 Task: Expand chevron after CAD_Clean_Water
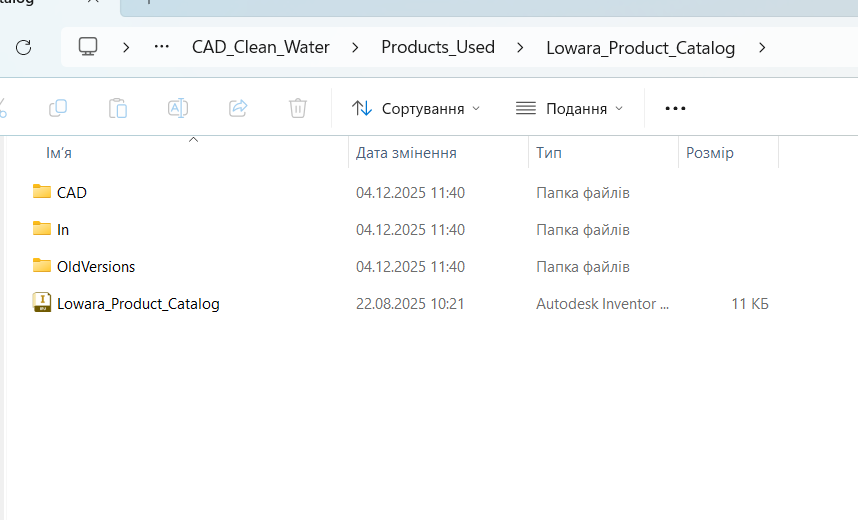click(x=355, y=48)
